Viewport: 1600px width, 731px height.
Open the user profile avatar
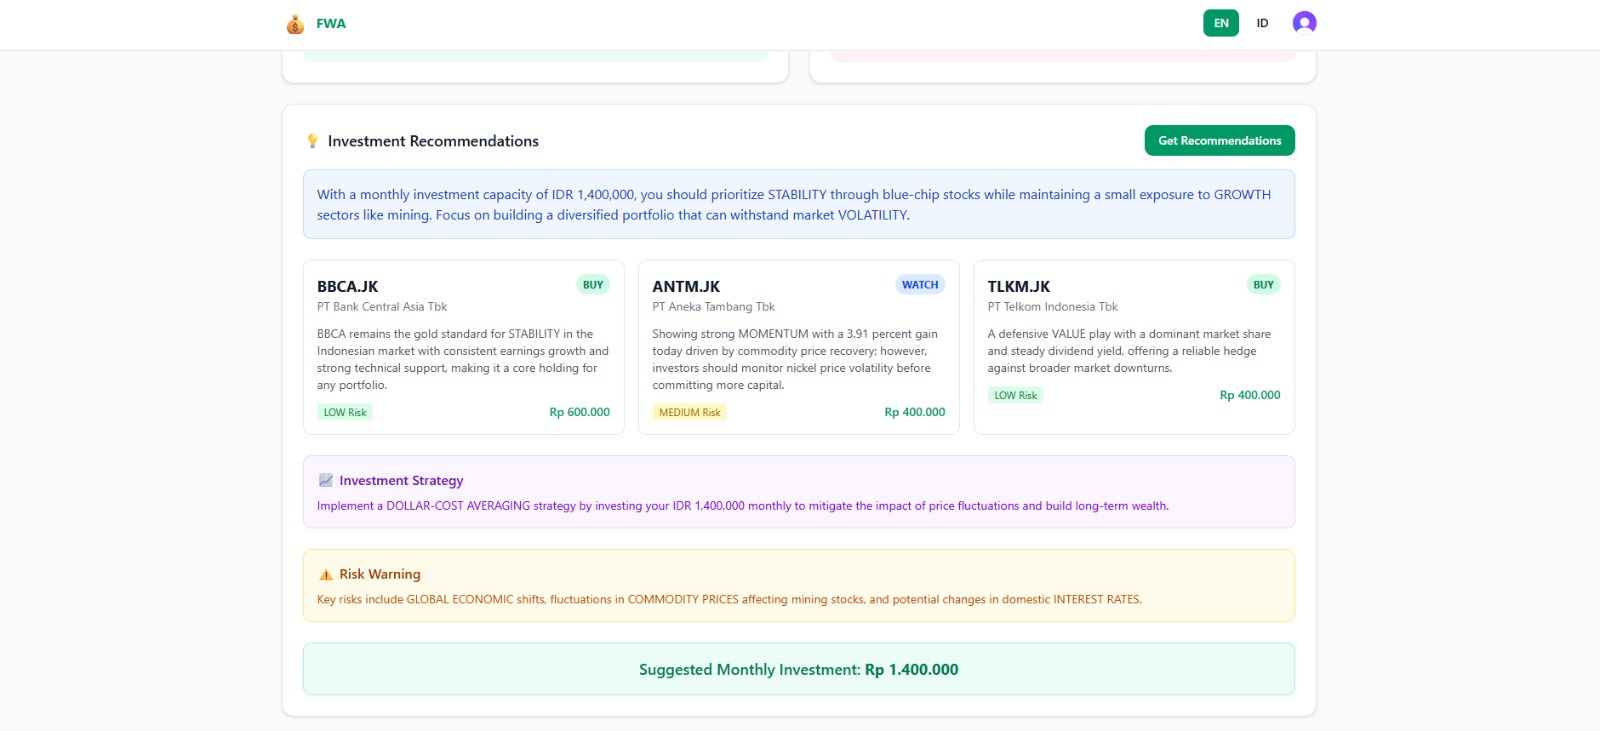tap(1304, 23)
